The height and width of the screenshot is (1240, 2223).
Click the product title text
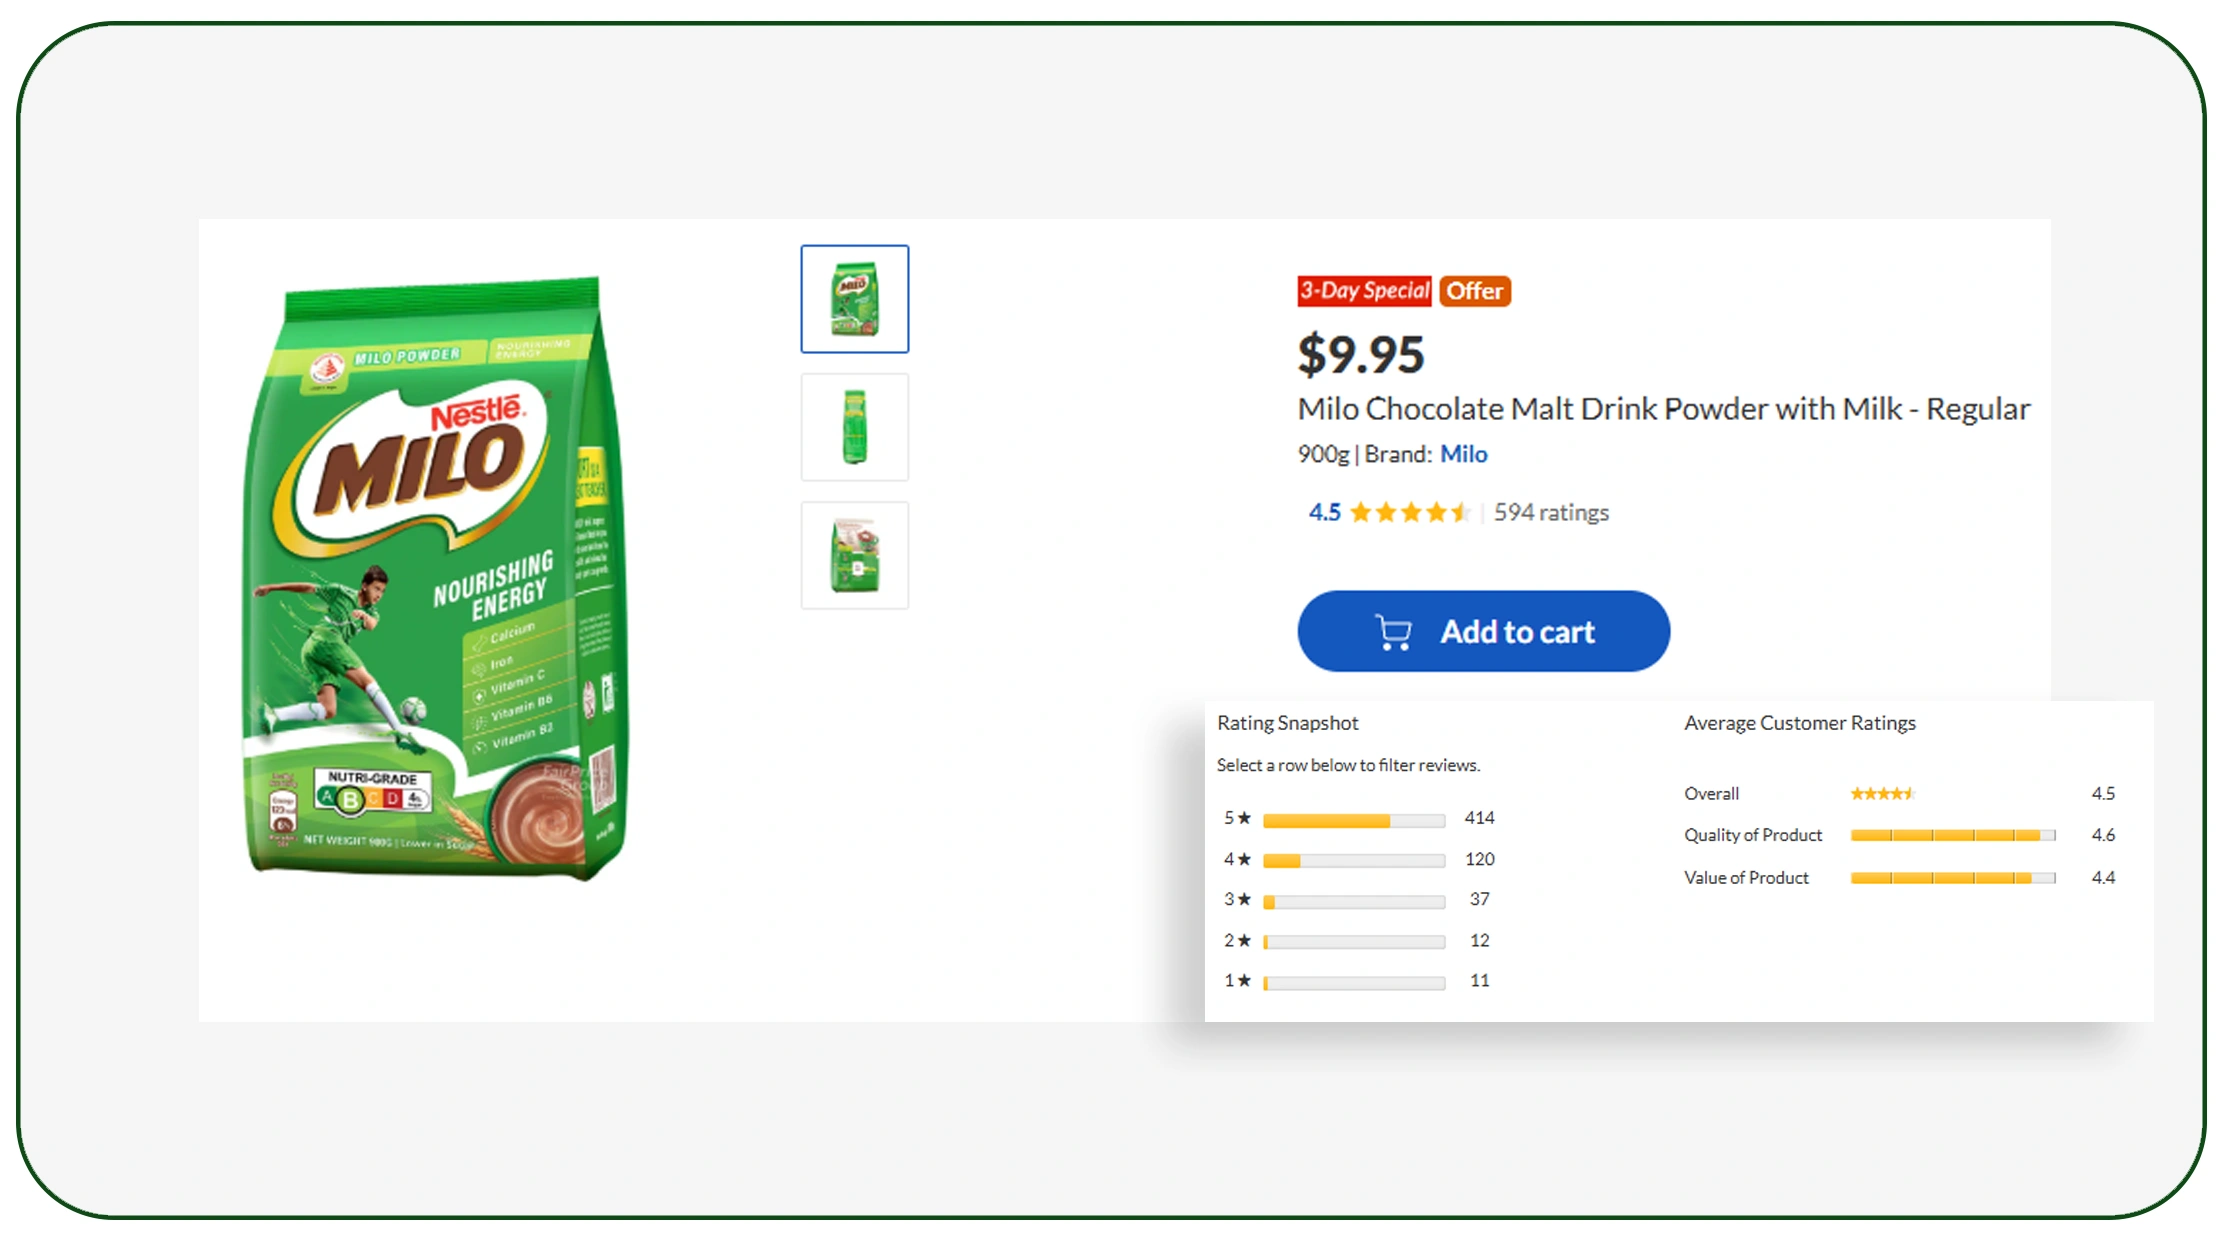coord(1663,409)
